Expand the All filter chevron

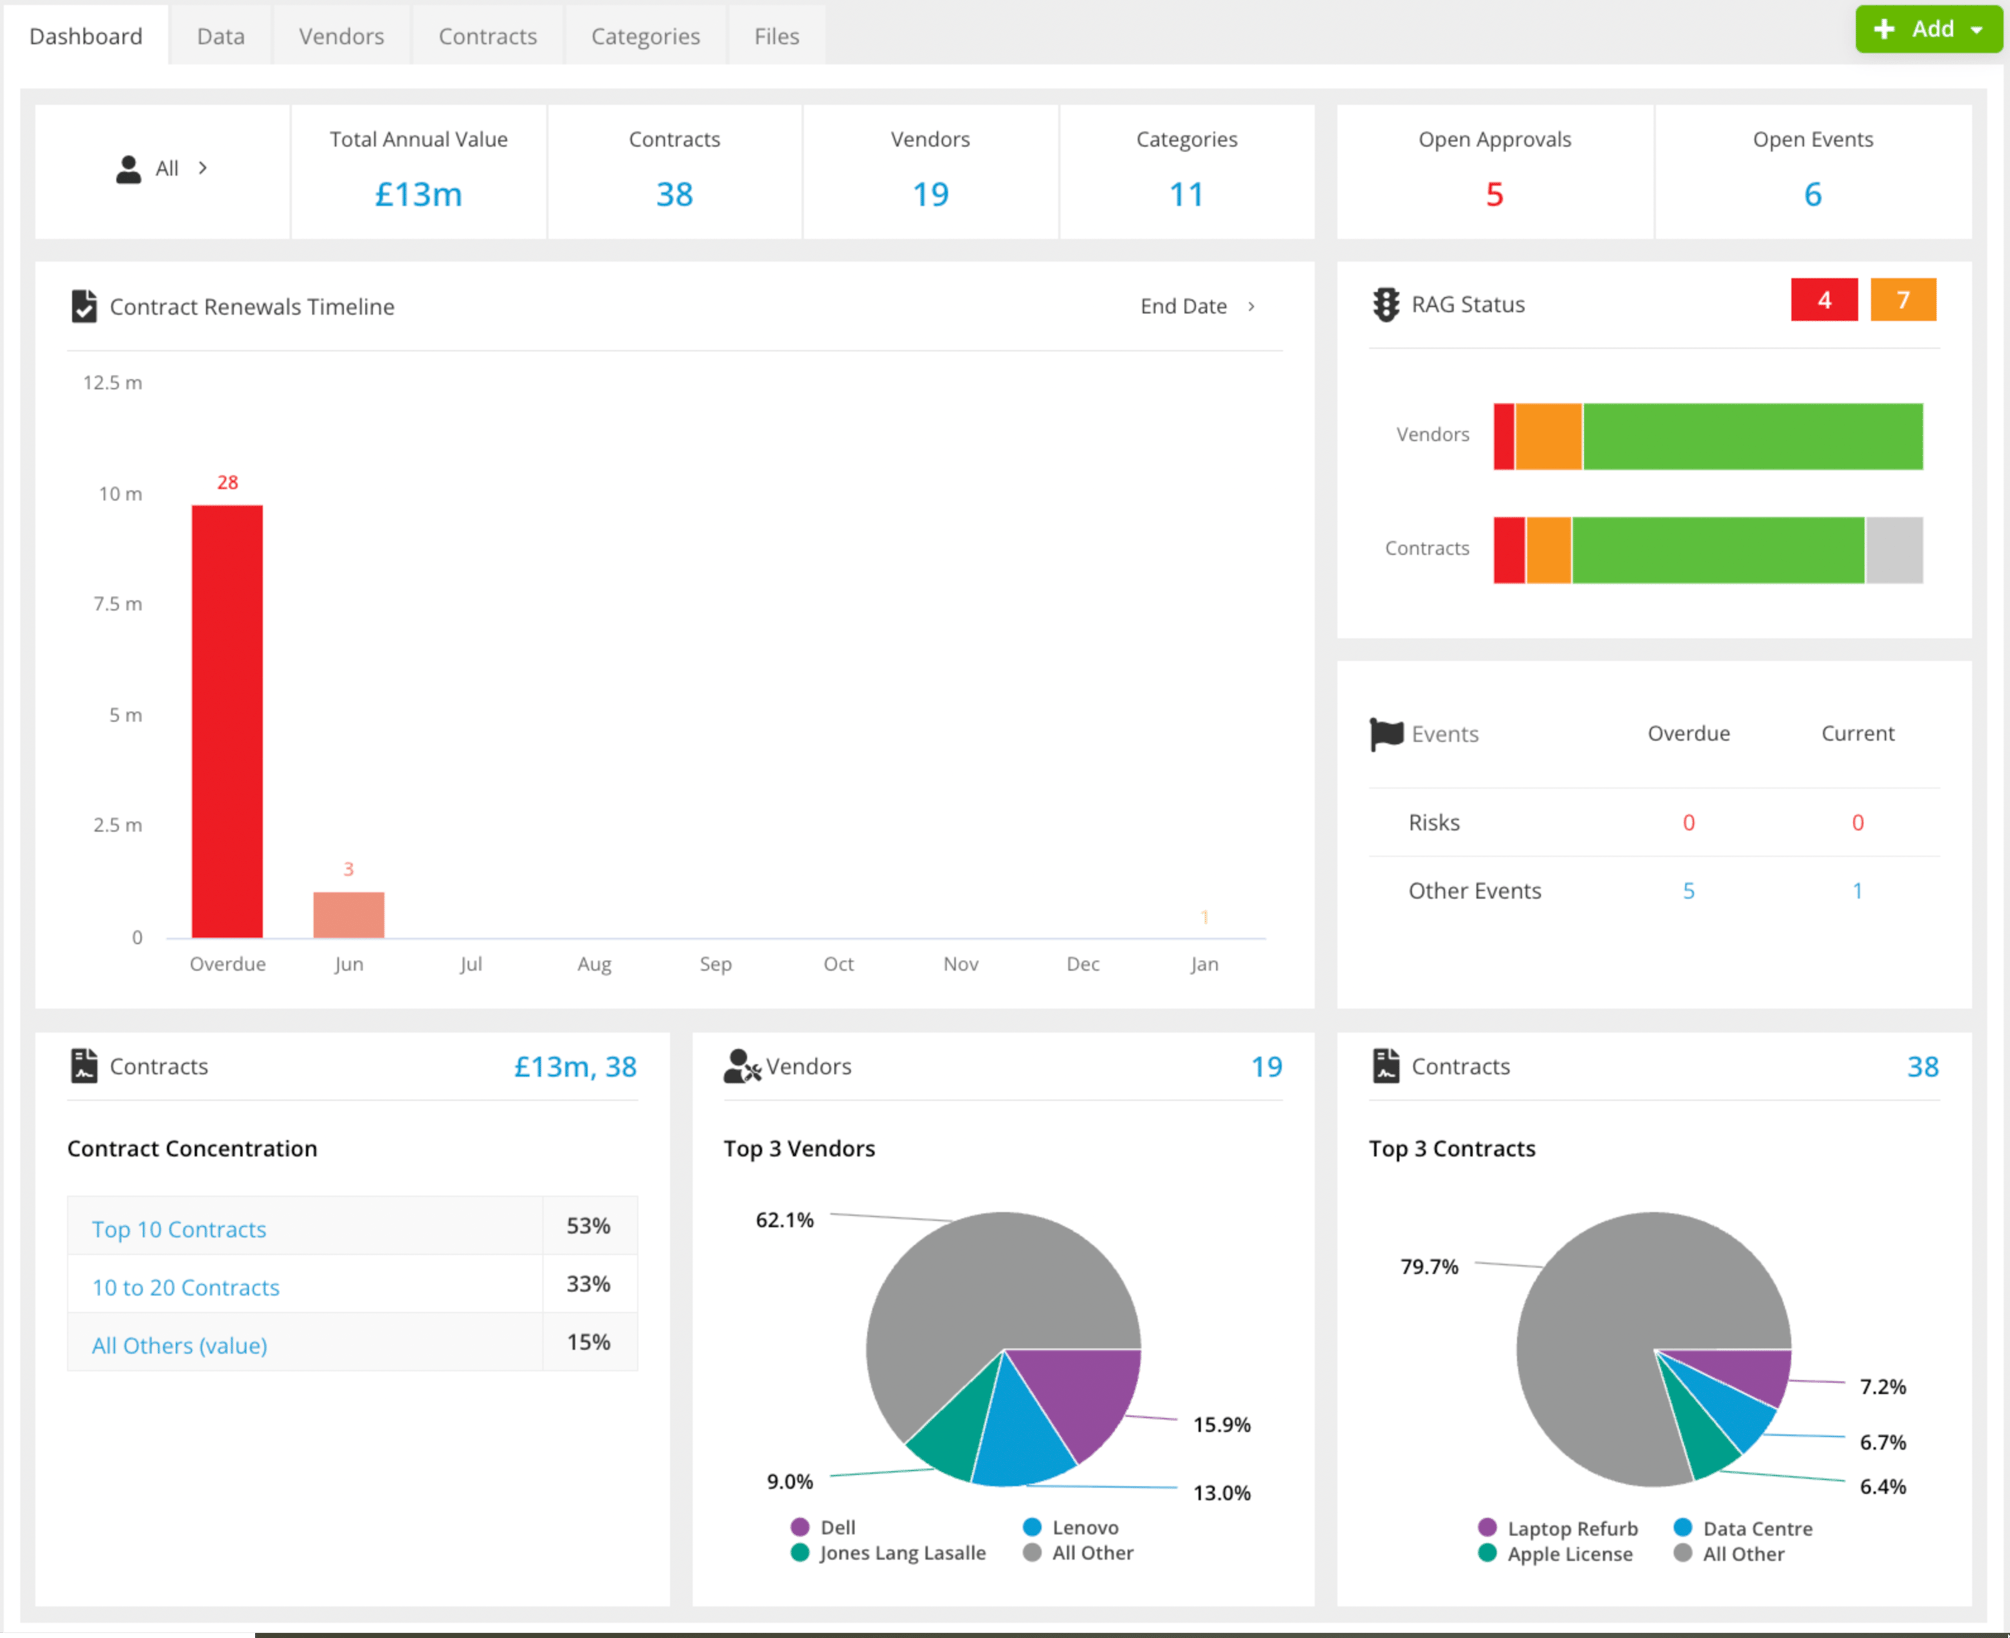[x=203, y=169]
